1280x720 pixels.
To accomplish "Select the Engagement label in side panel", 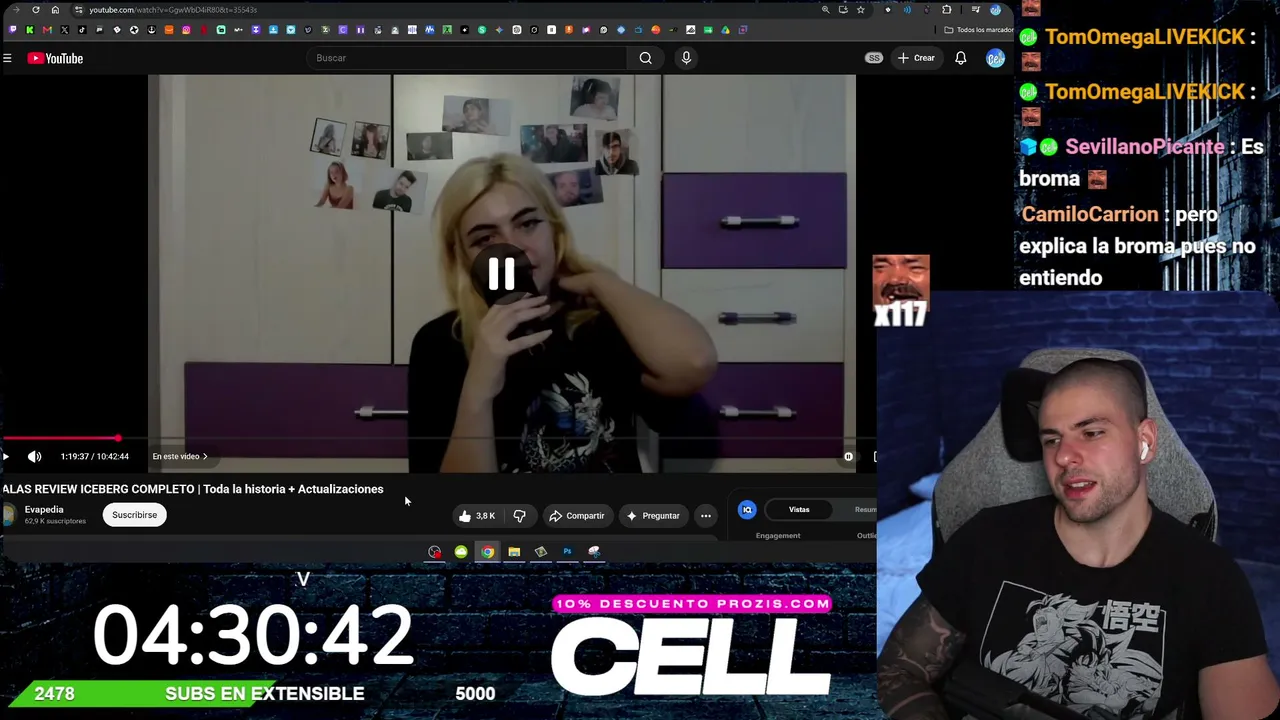I will [x=778, y=536].
